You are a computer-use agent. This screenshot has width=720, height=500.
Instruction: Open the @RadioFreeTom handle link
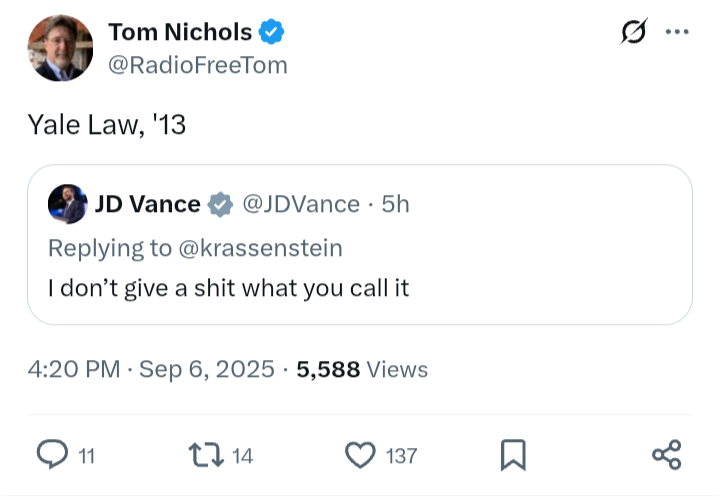tap(197, 65)
